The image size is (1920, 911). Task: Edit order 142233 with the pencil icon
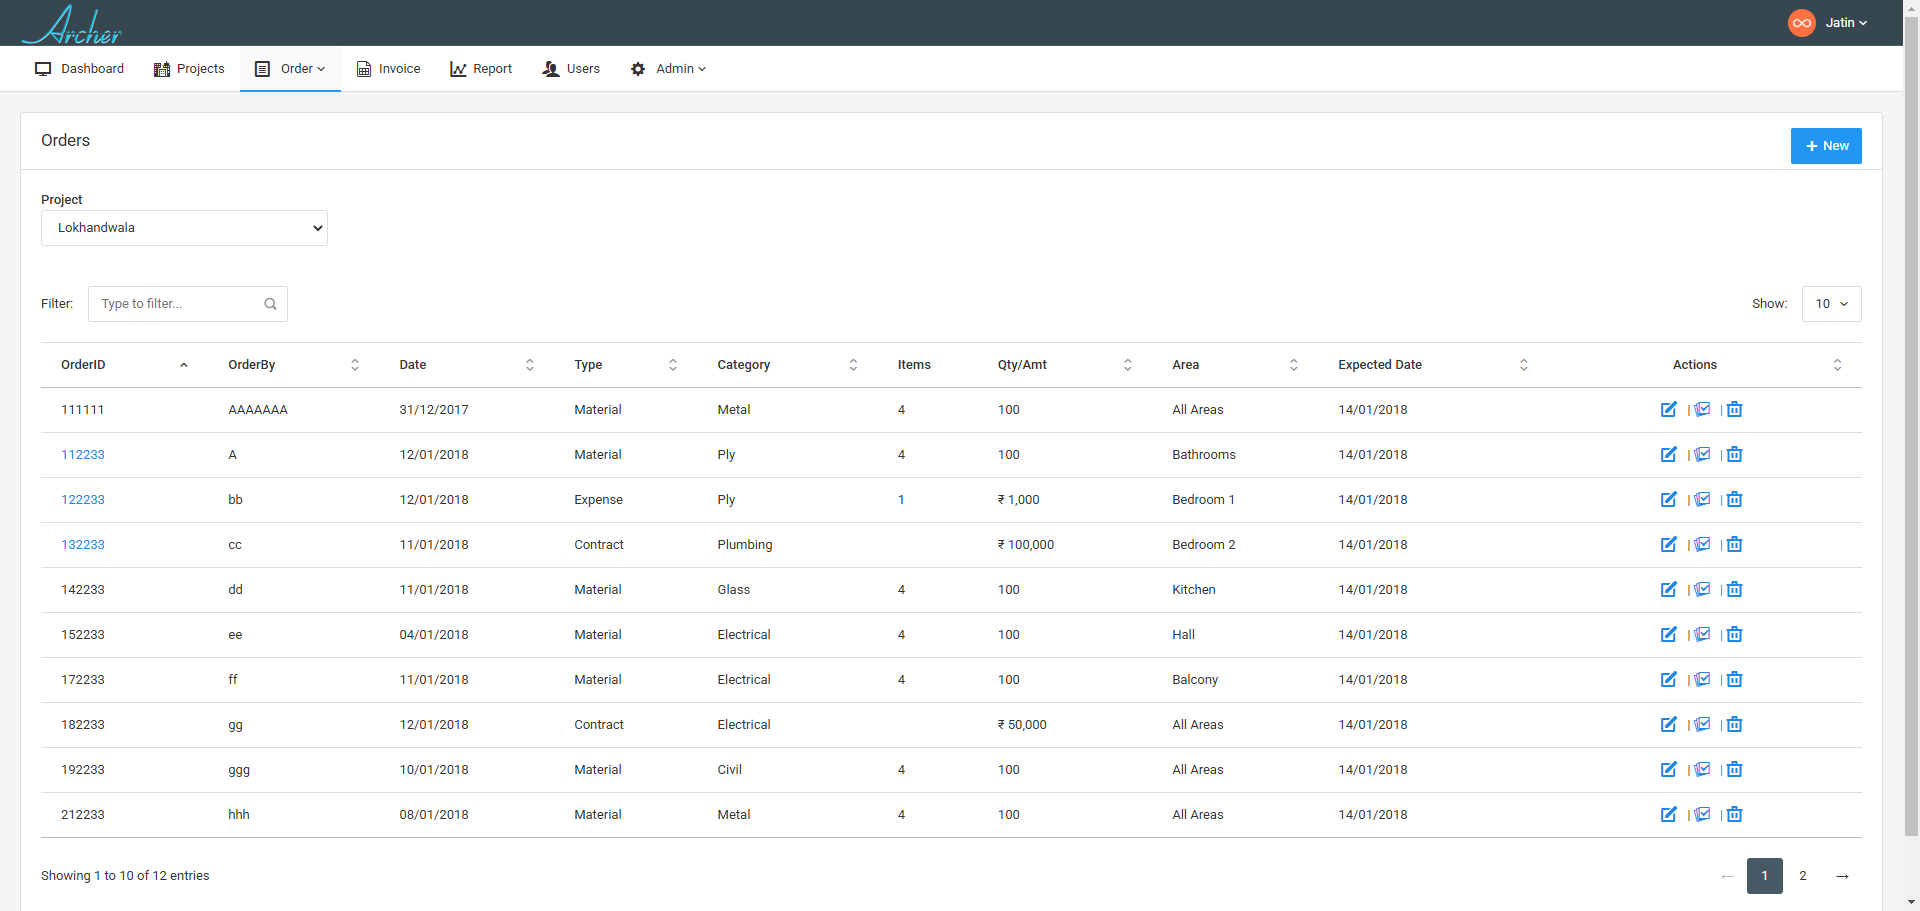1668,589
